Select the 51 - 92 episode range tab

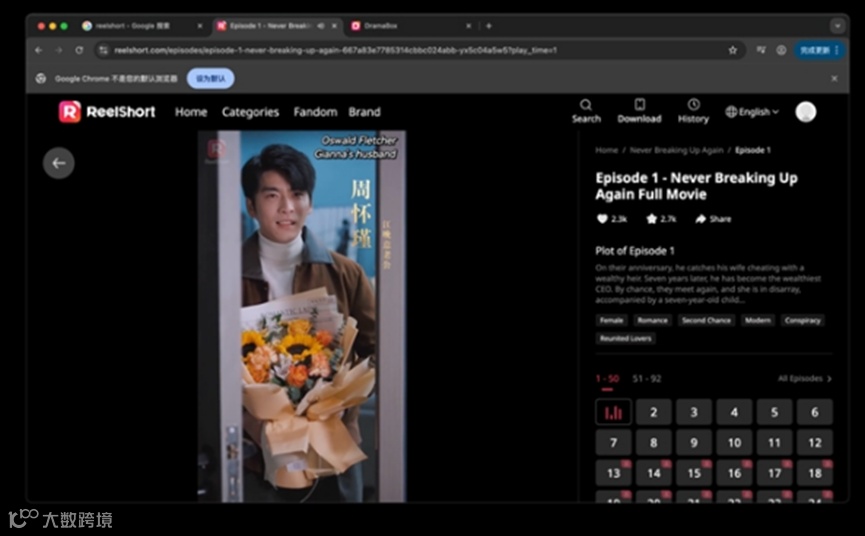647,379
